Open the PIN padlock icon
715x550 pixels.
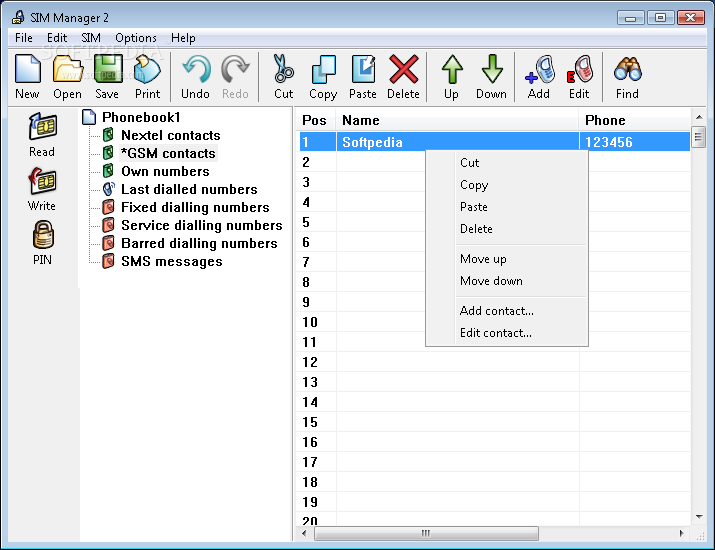43,234
